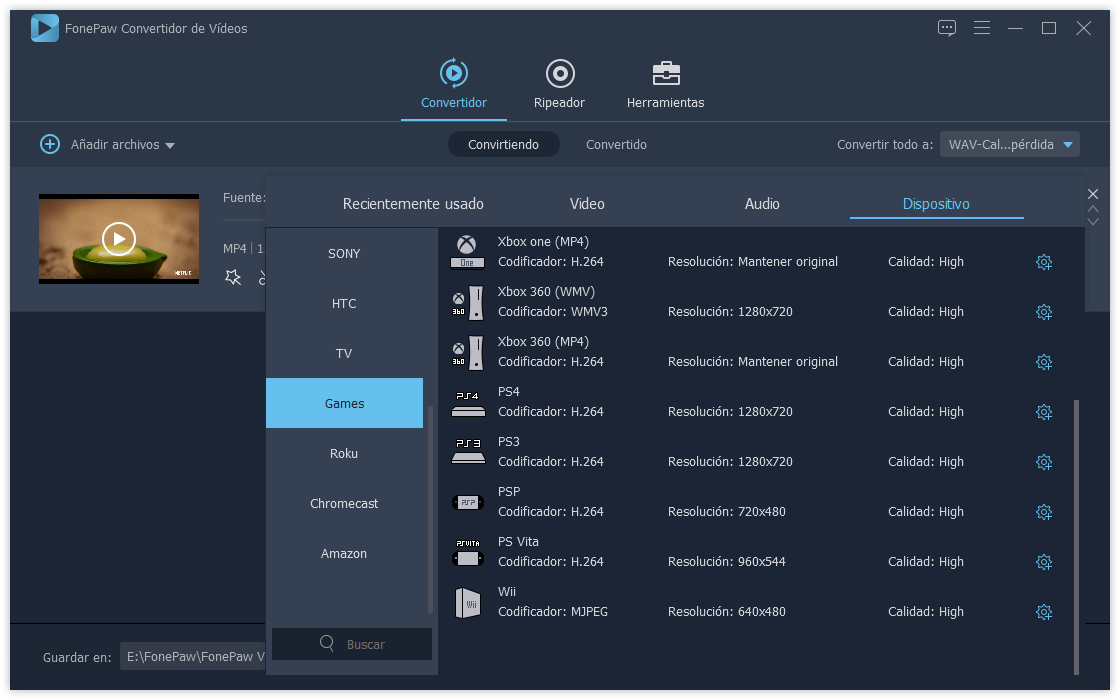Choose the HTC device category
The image size is (1120, 700).
(344, 304)
